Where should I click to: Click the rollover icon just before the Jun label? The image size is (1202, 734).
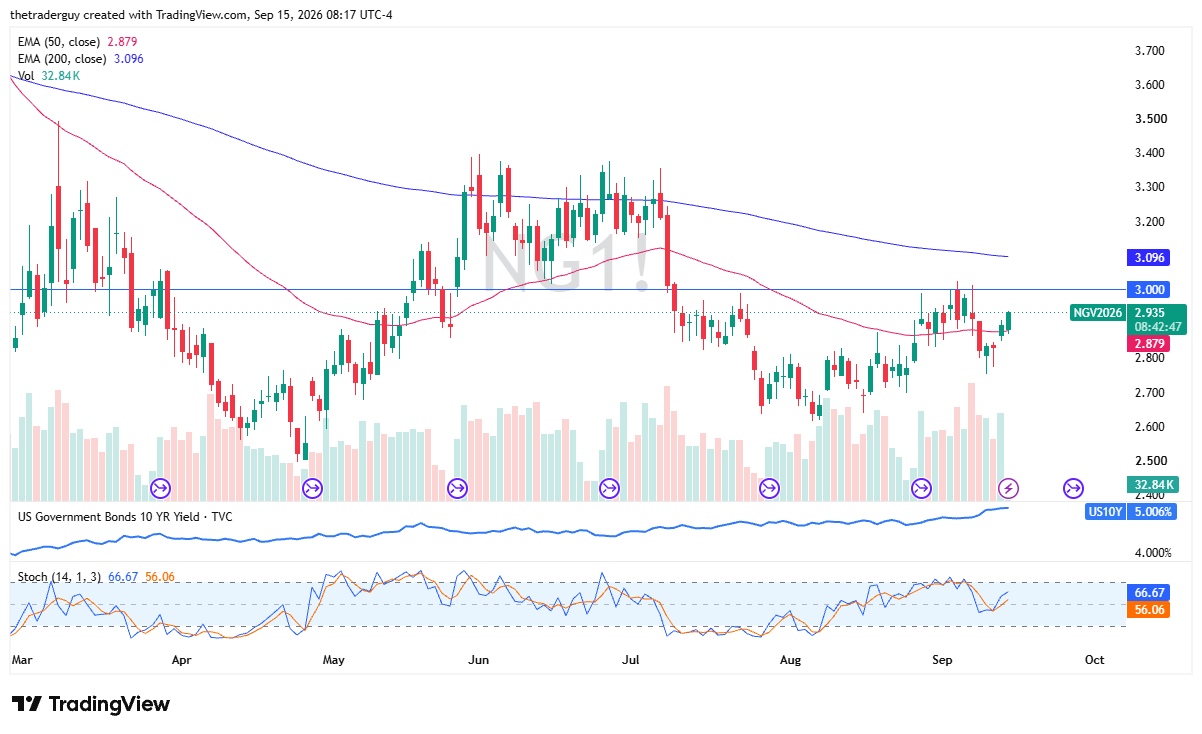coord(457,488)
